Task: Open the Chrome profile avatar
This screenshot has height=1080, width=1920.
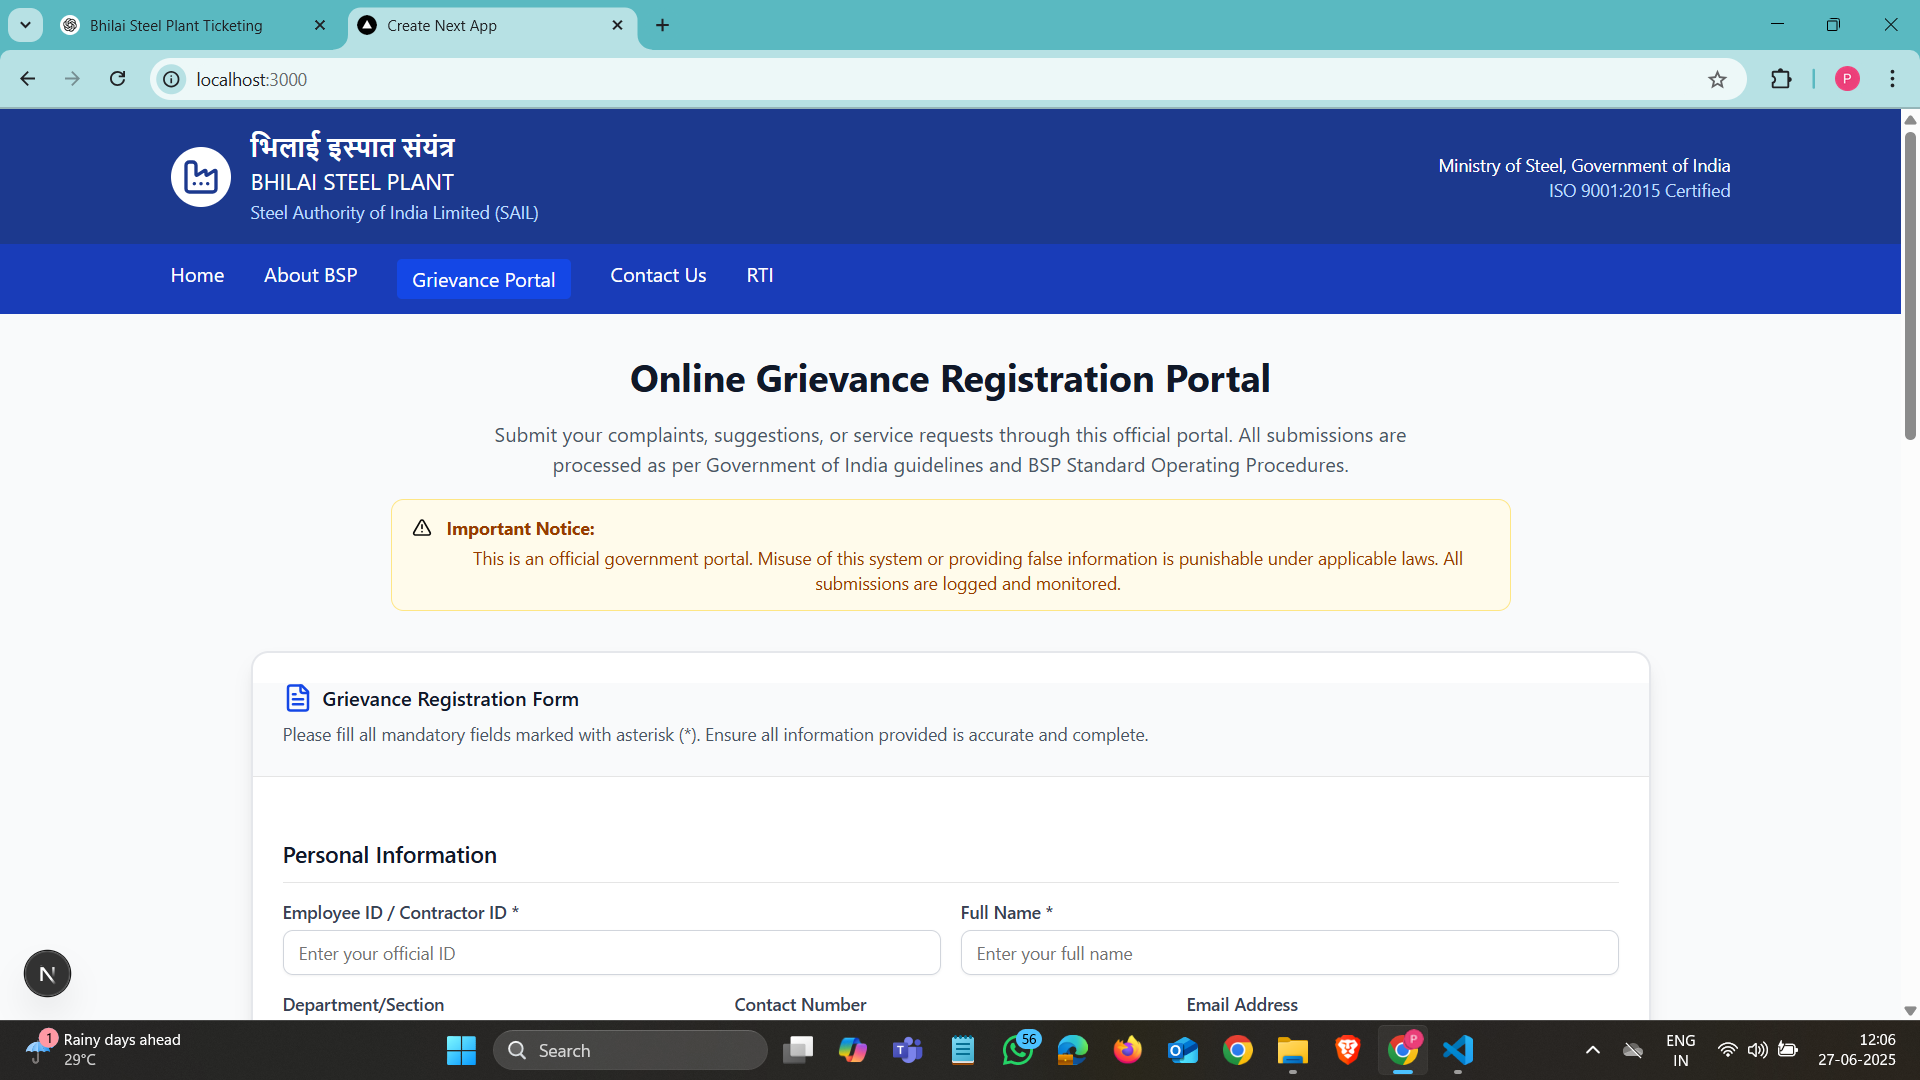Action: click(x=1847, y=79)
